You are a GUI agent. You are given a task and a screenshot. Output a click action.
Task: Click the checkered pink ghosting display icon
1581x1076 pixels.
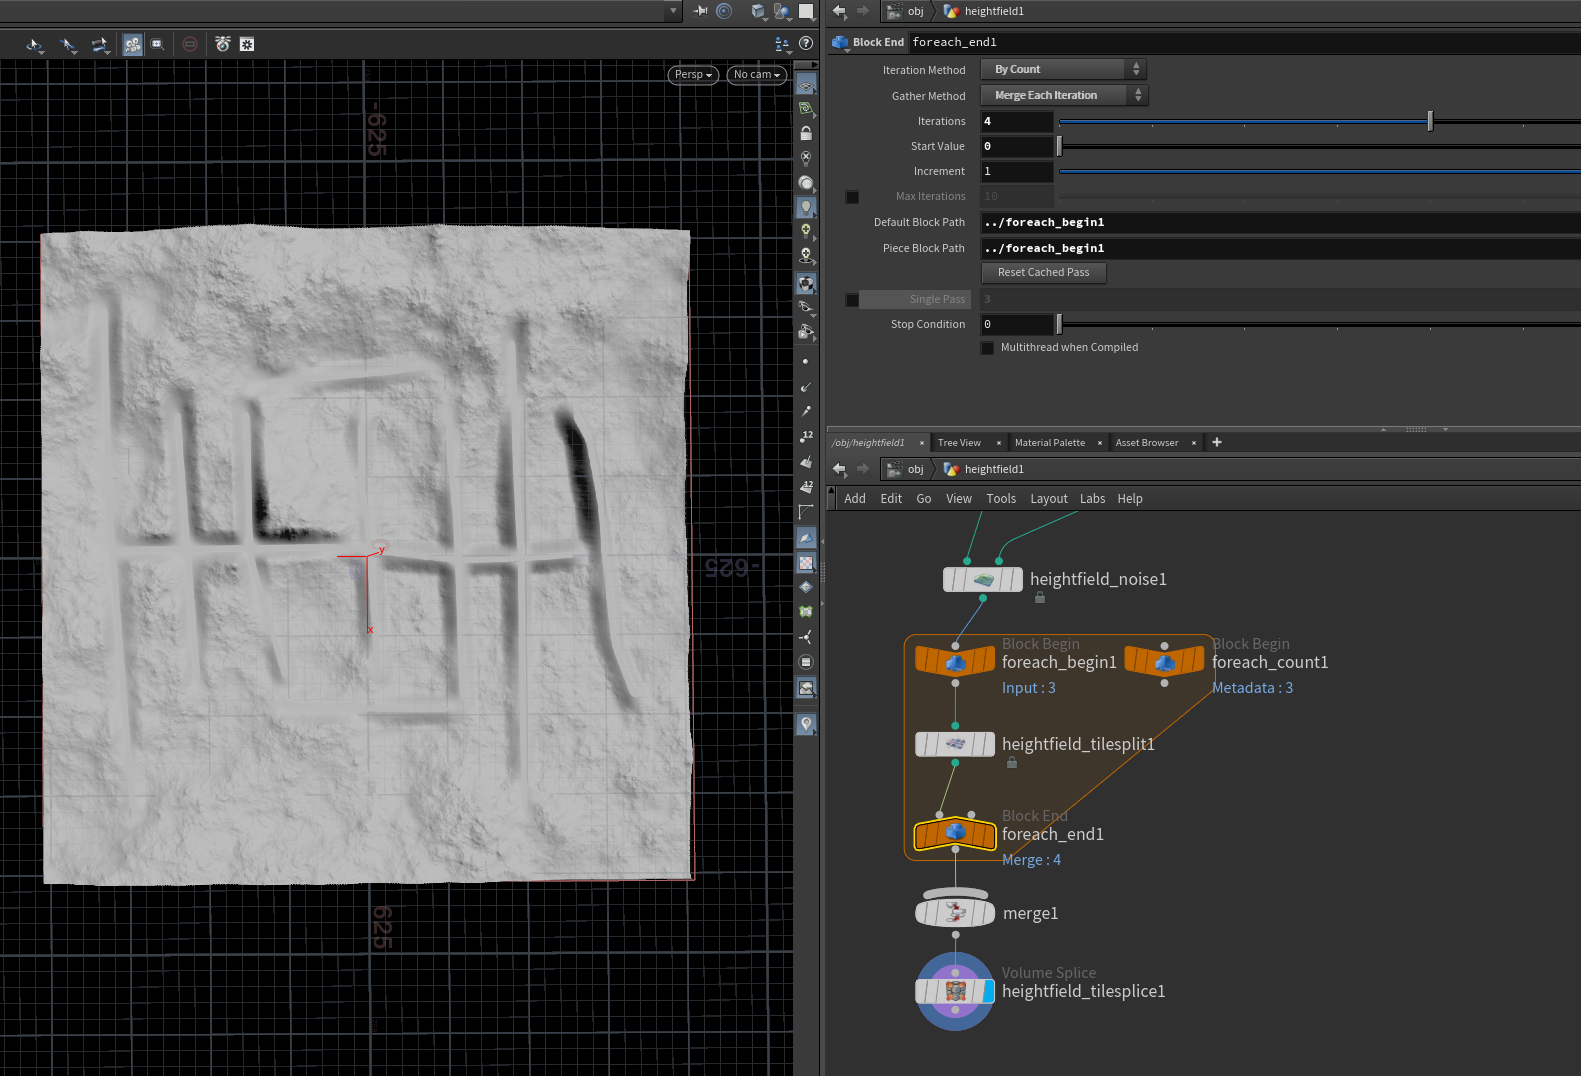pos(806,563)
